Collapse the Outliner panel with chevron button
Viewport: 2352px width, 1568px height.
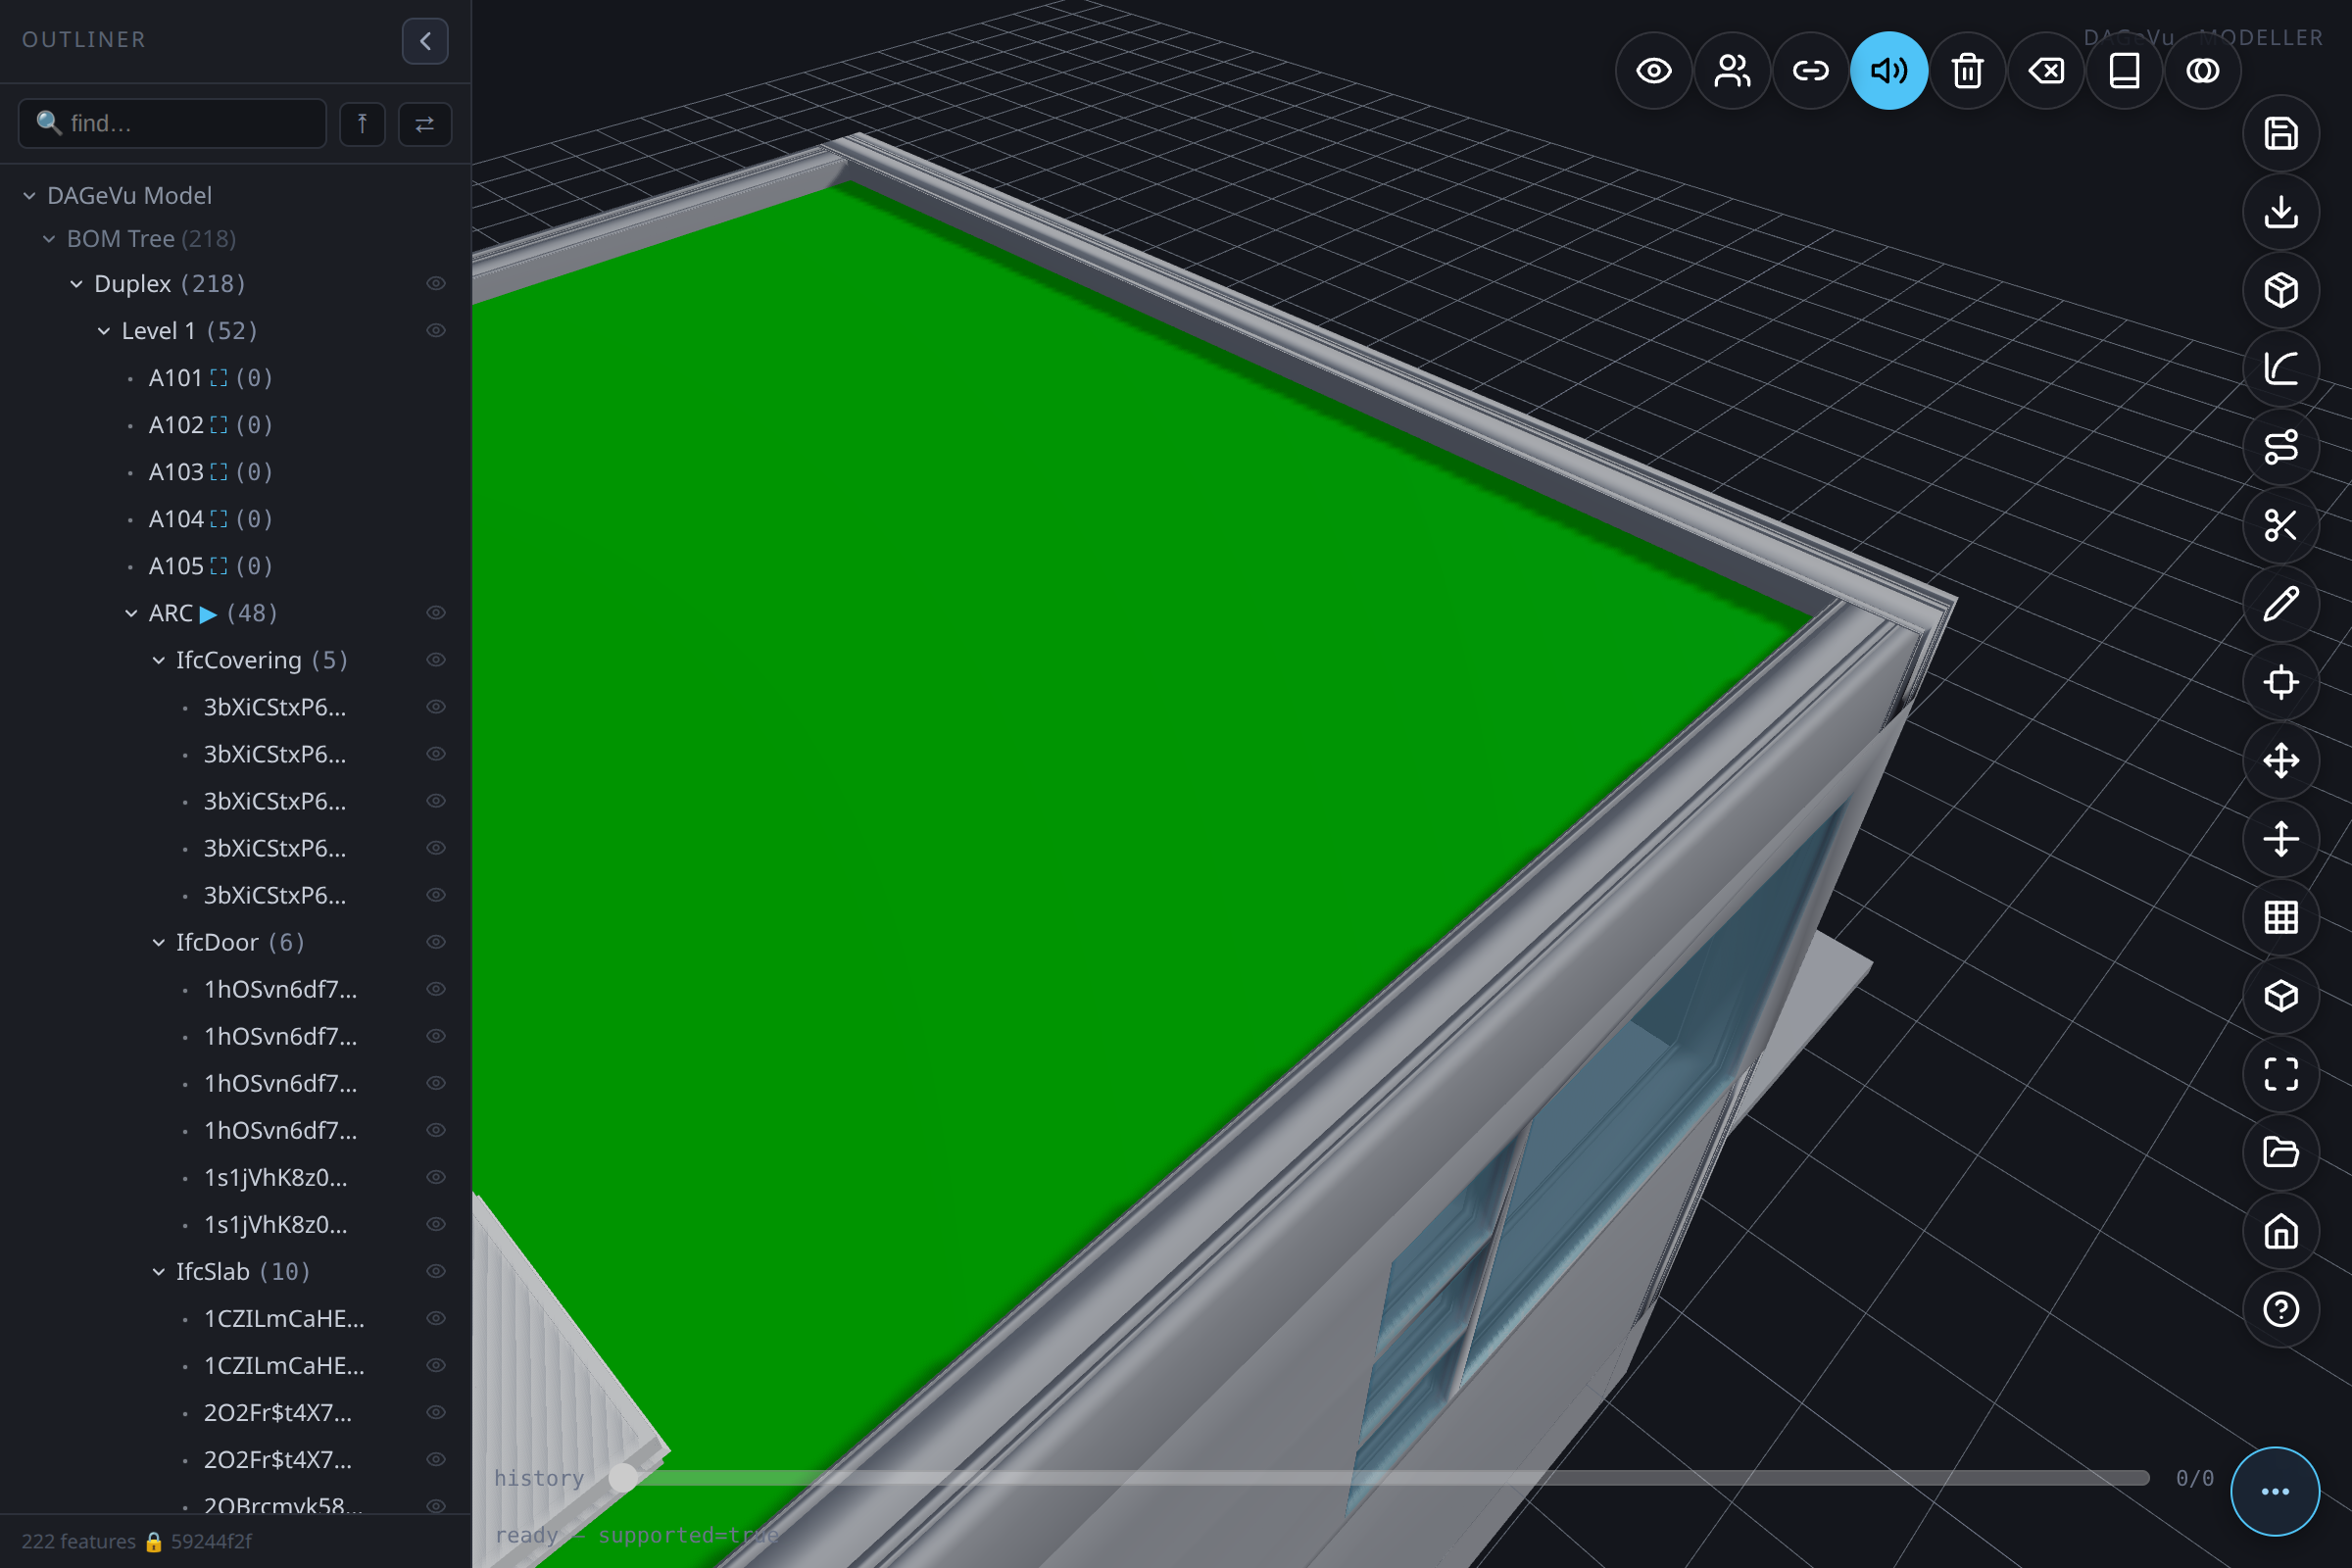[x=425, y=41]
